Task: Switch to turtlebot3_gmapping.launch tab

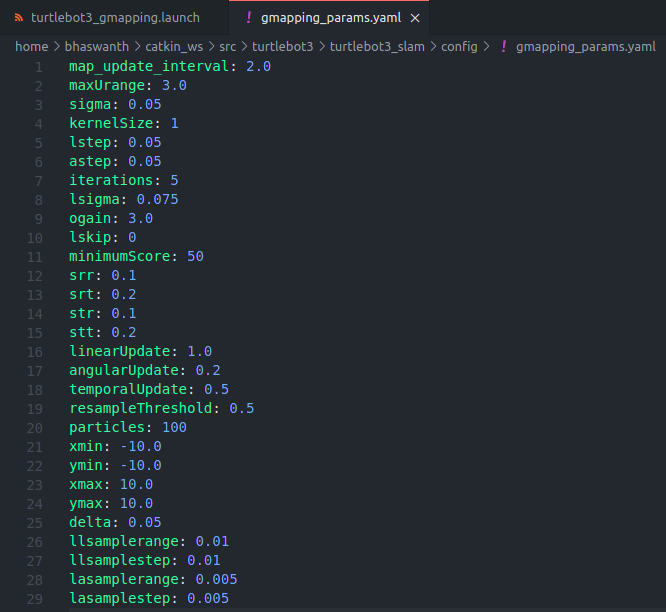Action: 114,18
